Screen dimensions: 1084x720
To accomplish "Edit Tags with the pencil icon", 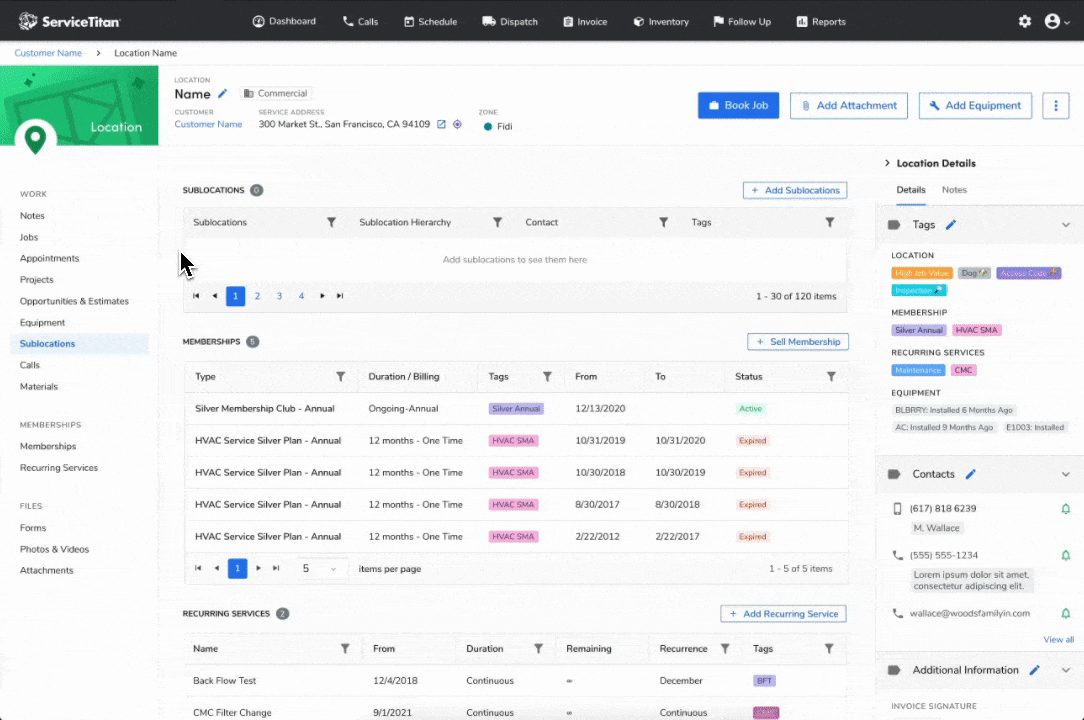I will point(951,225).
